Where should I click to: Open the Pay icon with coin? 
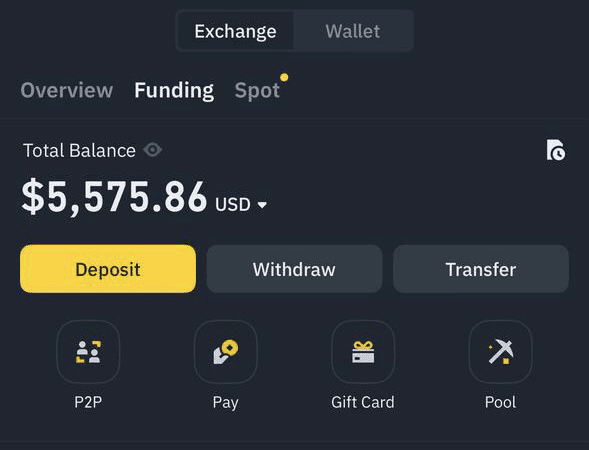226,352
